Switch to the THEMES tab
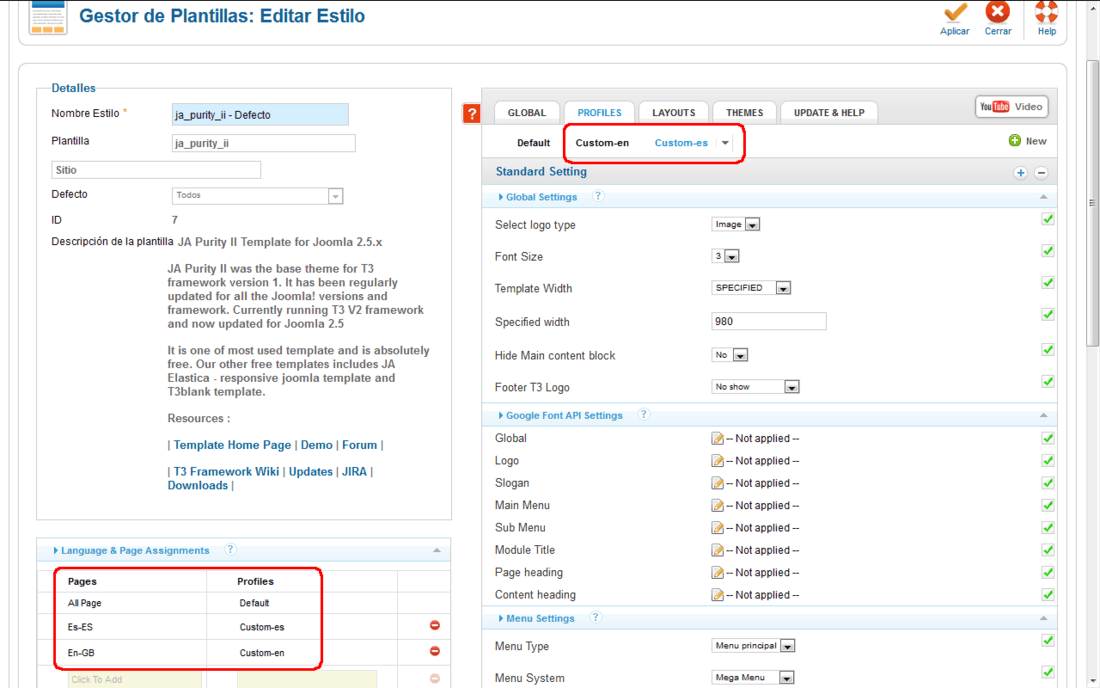The width and height of the screenshot is (1100, 688). point(744,112)
